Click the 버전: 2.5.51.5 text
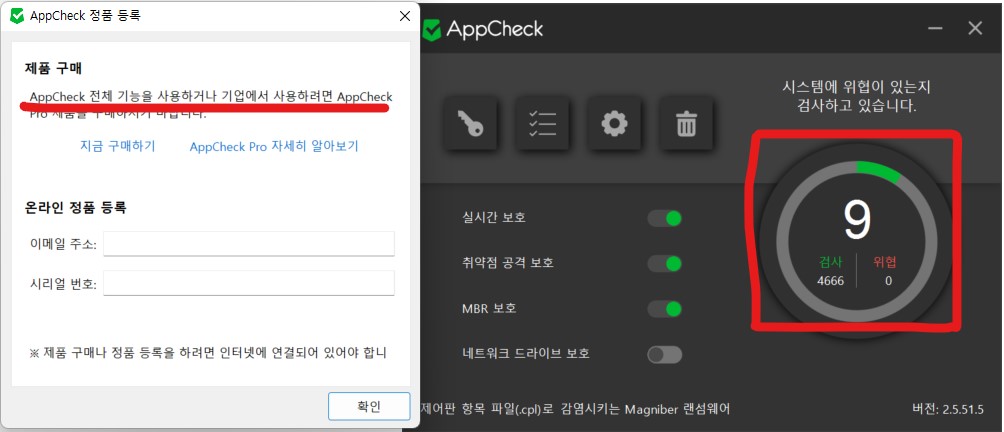Viewport: 1004px width, 432px height. (x=948, y=409)
